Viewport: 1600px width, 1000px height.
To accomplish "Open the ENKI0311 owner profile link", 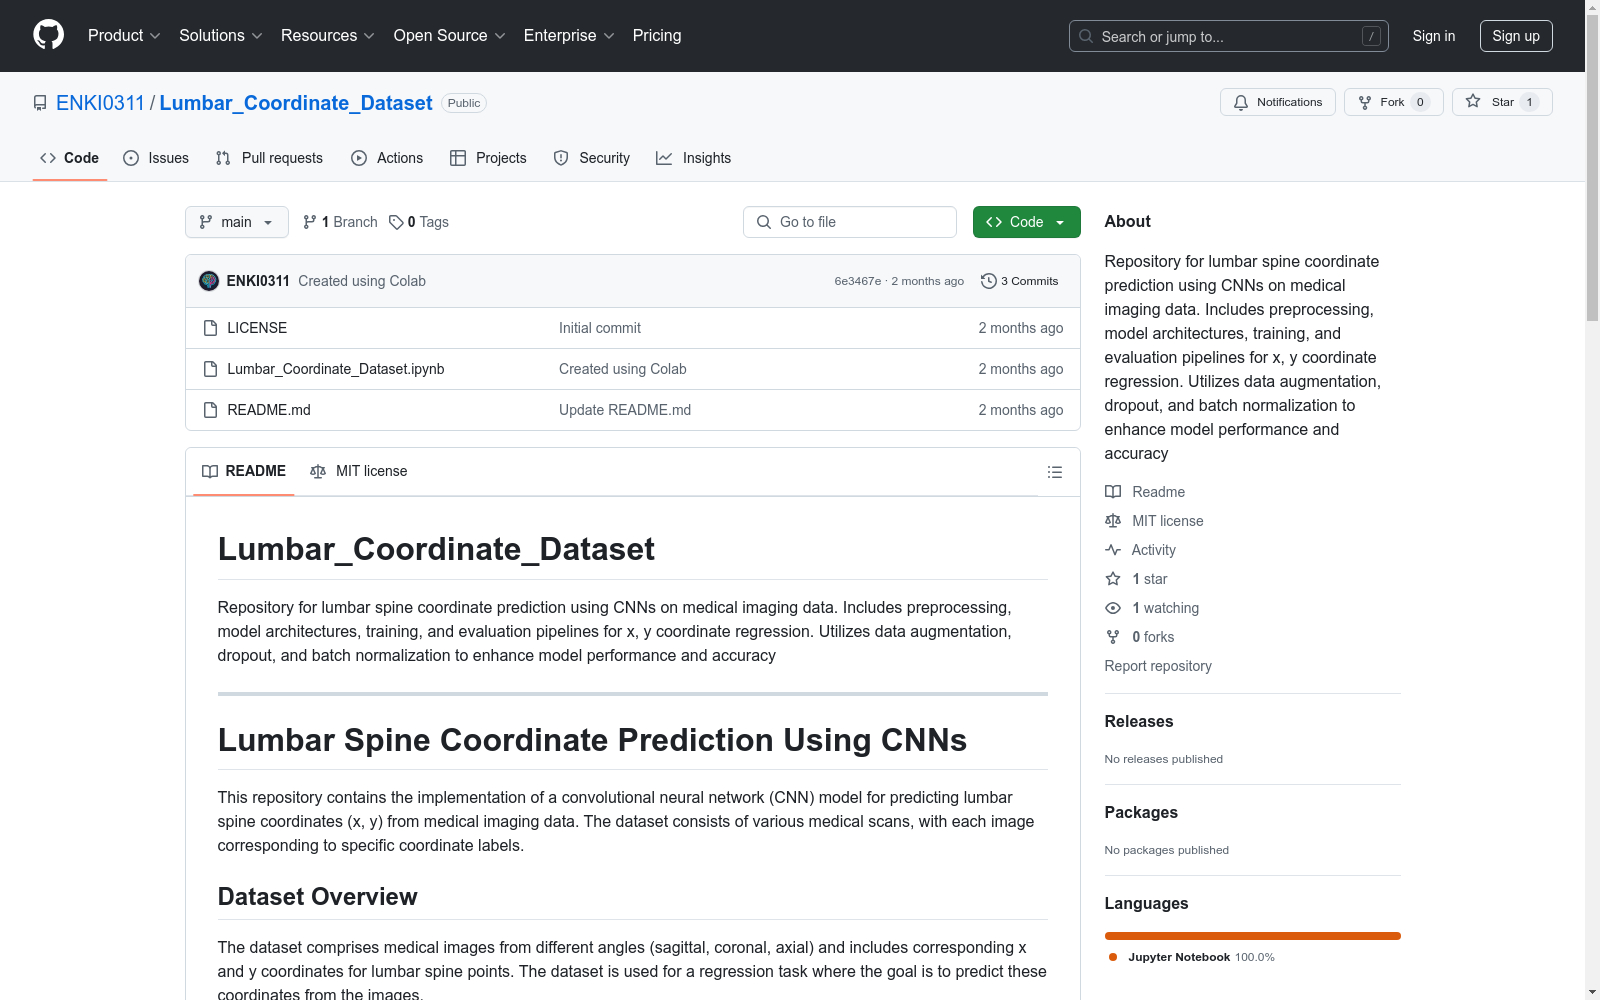I will [100, 103].
